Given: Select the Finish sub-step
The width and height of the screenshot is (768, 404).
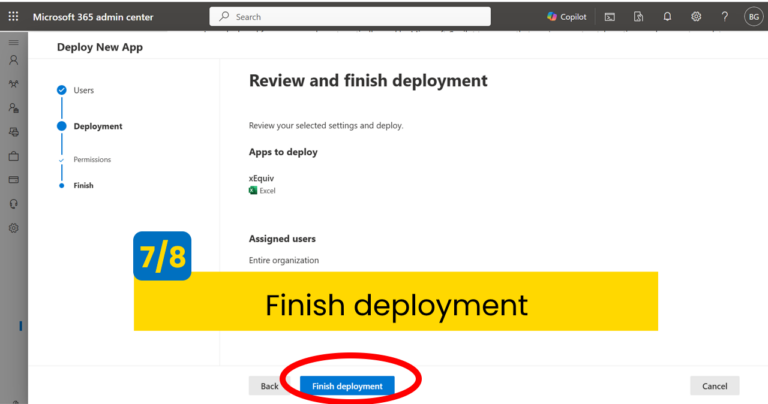Looking at the screenshot, I should [83, 185].
